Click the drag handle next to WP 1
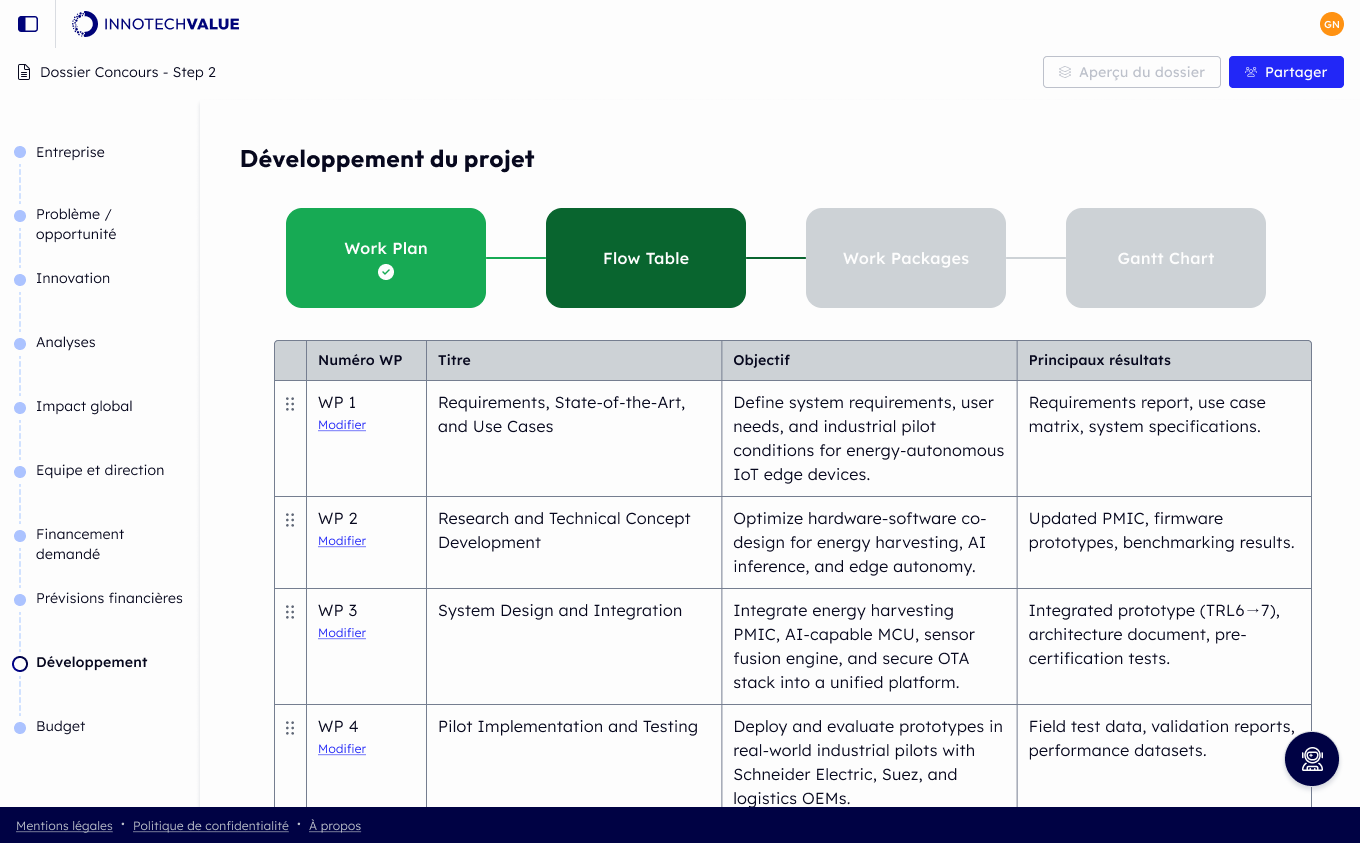Screen dimensions: 1360x843 [289, 404]
